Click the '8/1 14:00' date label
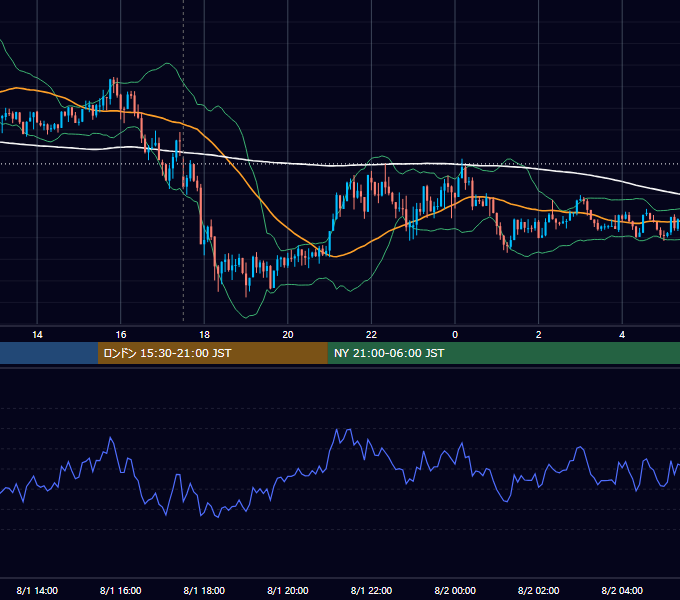This screenshot has height=600, width=680. click(x=37, y=590)
